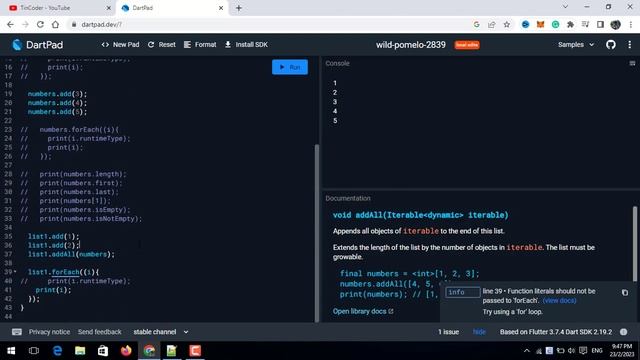Click line list1.addAll(numbers); in the editor
Viewport: 640px width, 360px height.
pos(71,254)
